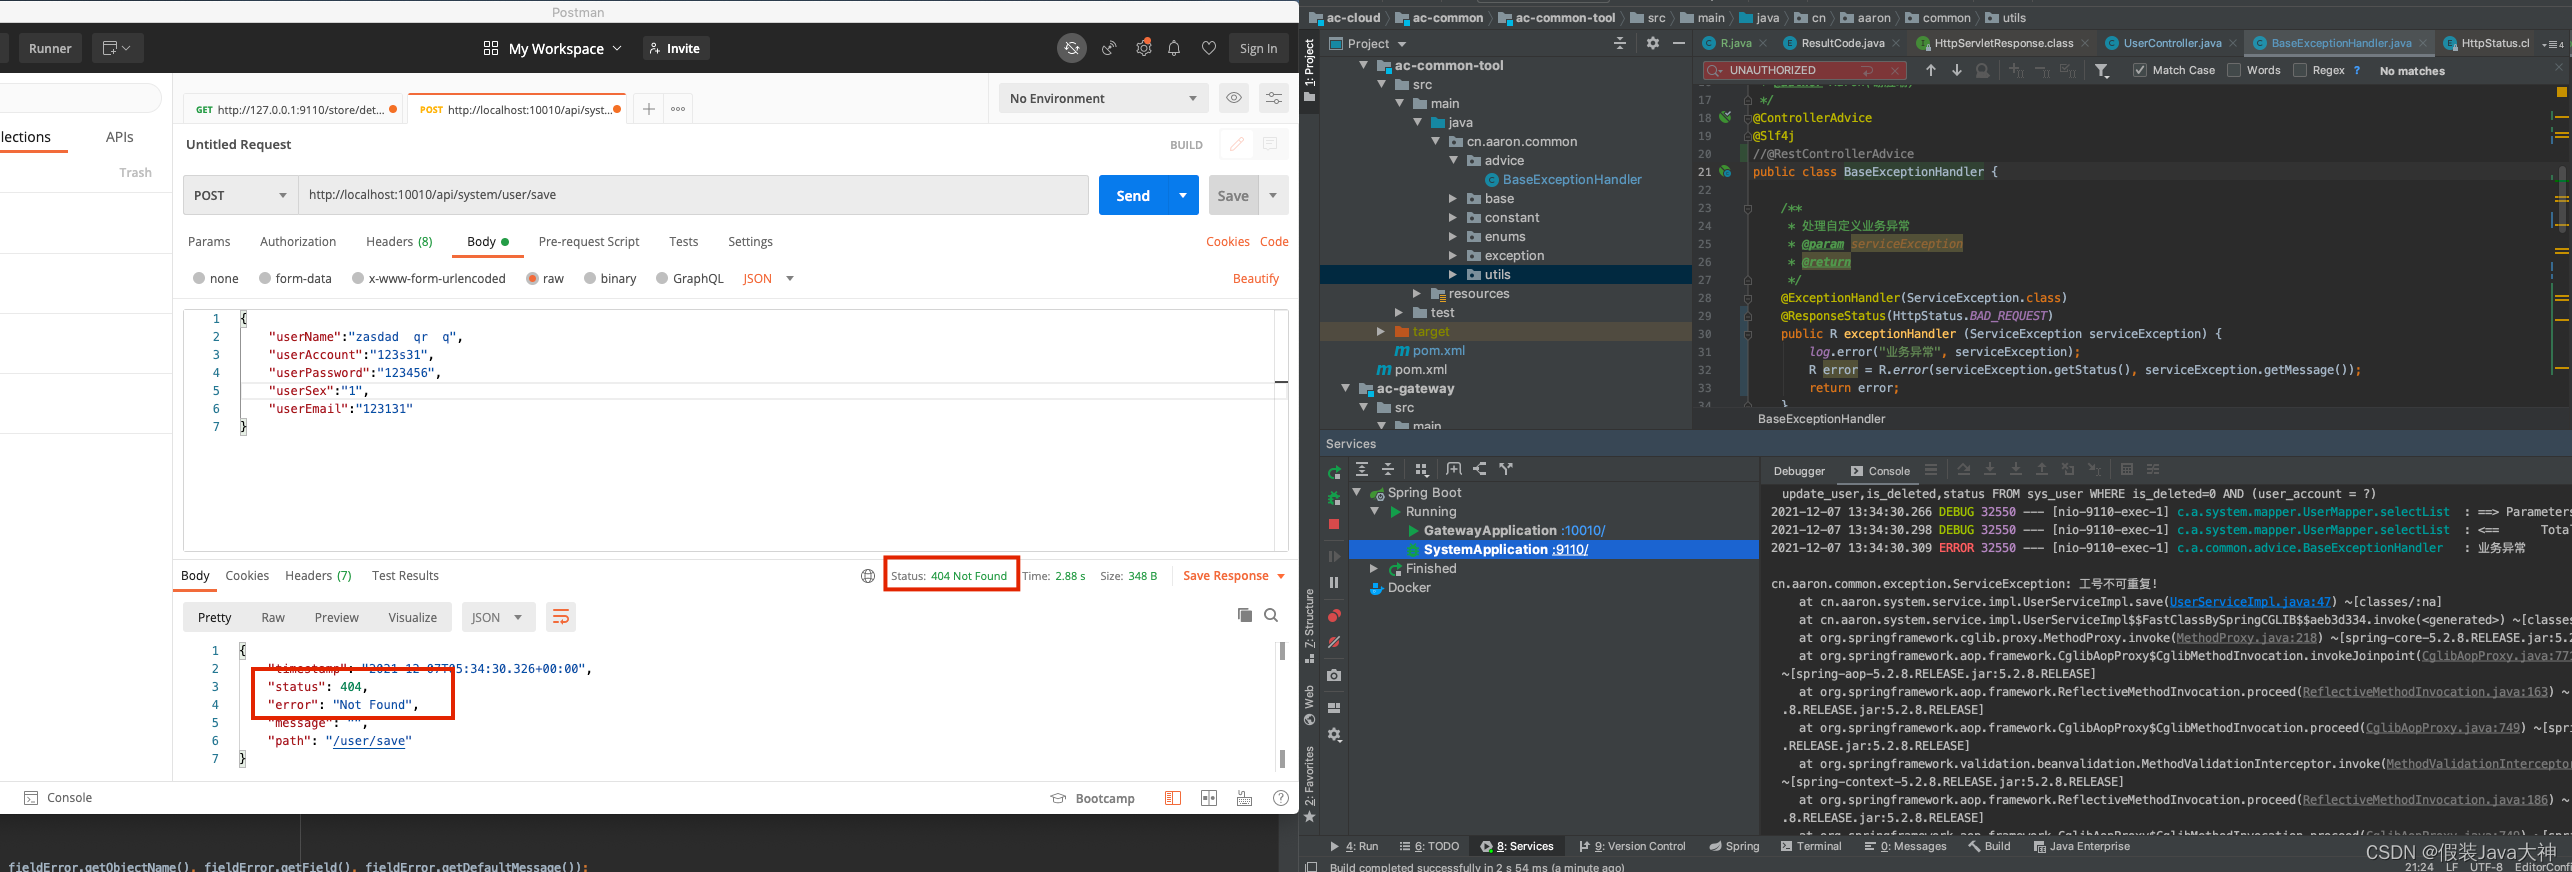Open Postman settings gear icon
The height and width of the screenshot is (872, 2572).
1143,48
